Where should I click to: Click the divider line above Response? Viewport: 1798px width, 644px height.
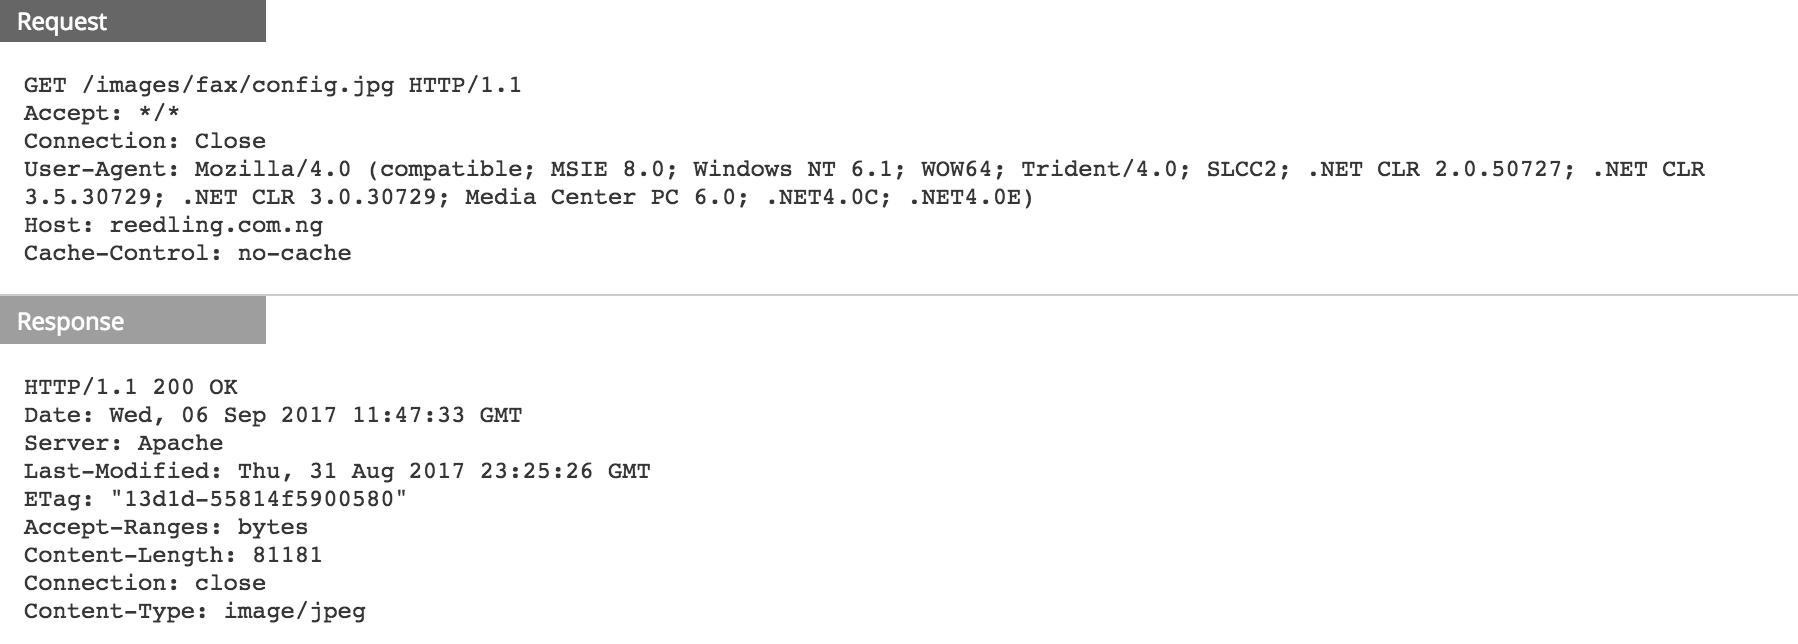1000,295
